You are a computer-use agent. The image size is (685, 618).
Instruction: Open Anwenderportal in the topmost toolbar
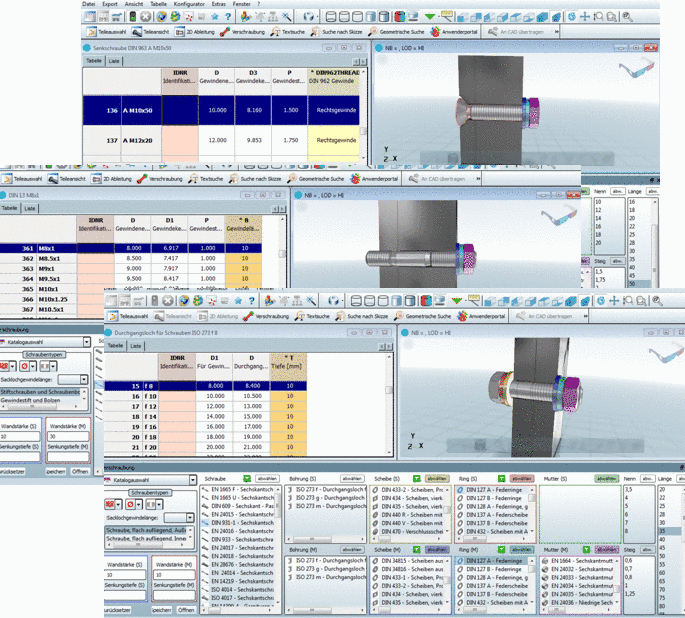(x=454, y=32)
